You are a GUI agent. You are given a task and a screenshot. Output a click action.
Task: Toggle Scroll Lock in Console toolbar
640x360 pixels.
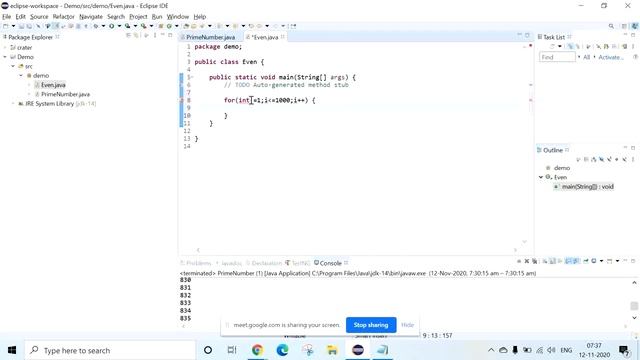click(x=552, y=261)
